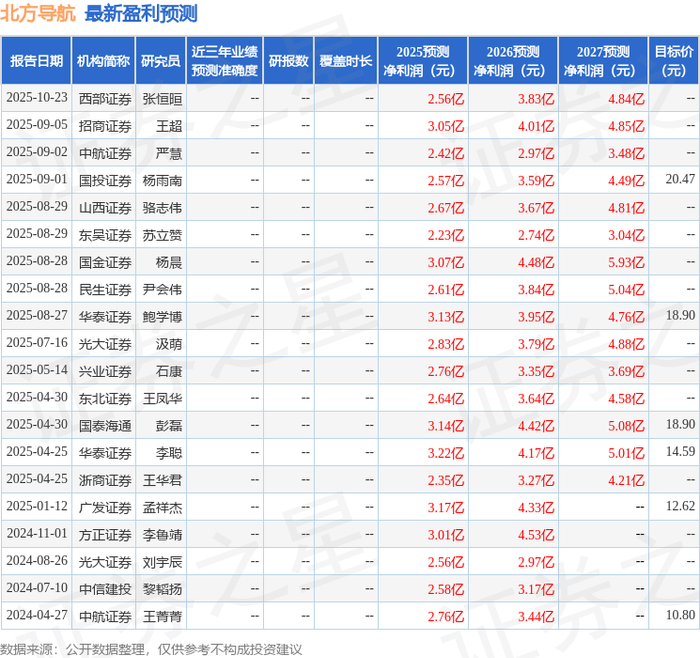Screen dimensions: 700x658
Task: Click analyst 骆志伟
Action: pos(162,208)
